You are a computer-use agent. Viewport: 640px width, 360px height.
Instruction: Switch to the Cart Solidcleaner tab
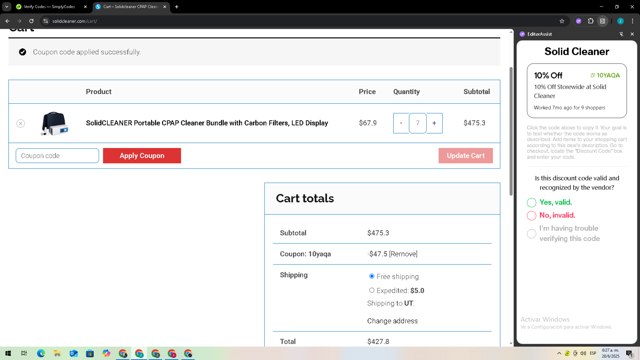(x=130, y=7)
